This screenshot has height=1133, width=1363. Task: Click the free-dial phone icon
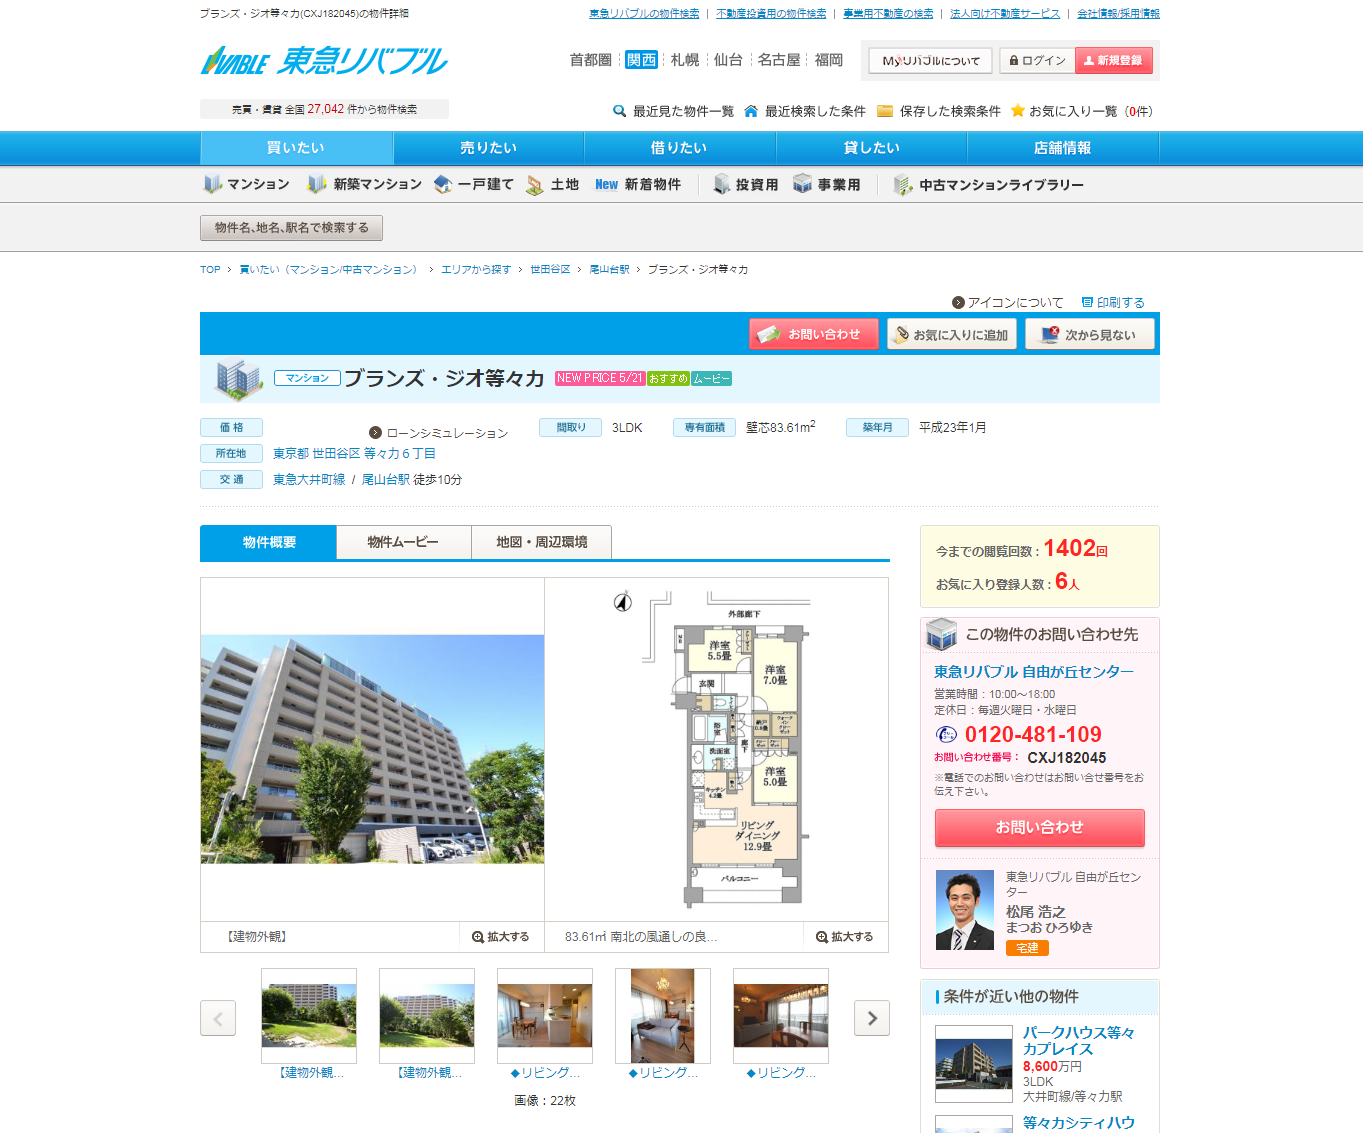[x=946, y=734]
